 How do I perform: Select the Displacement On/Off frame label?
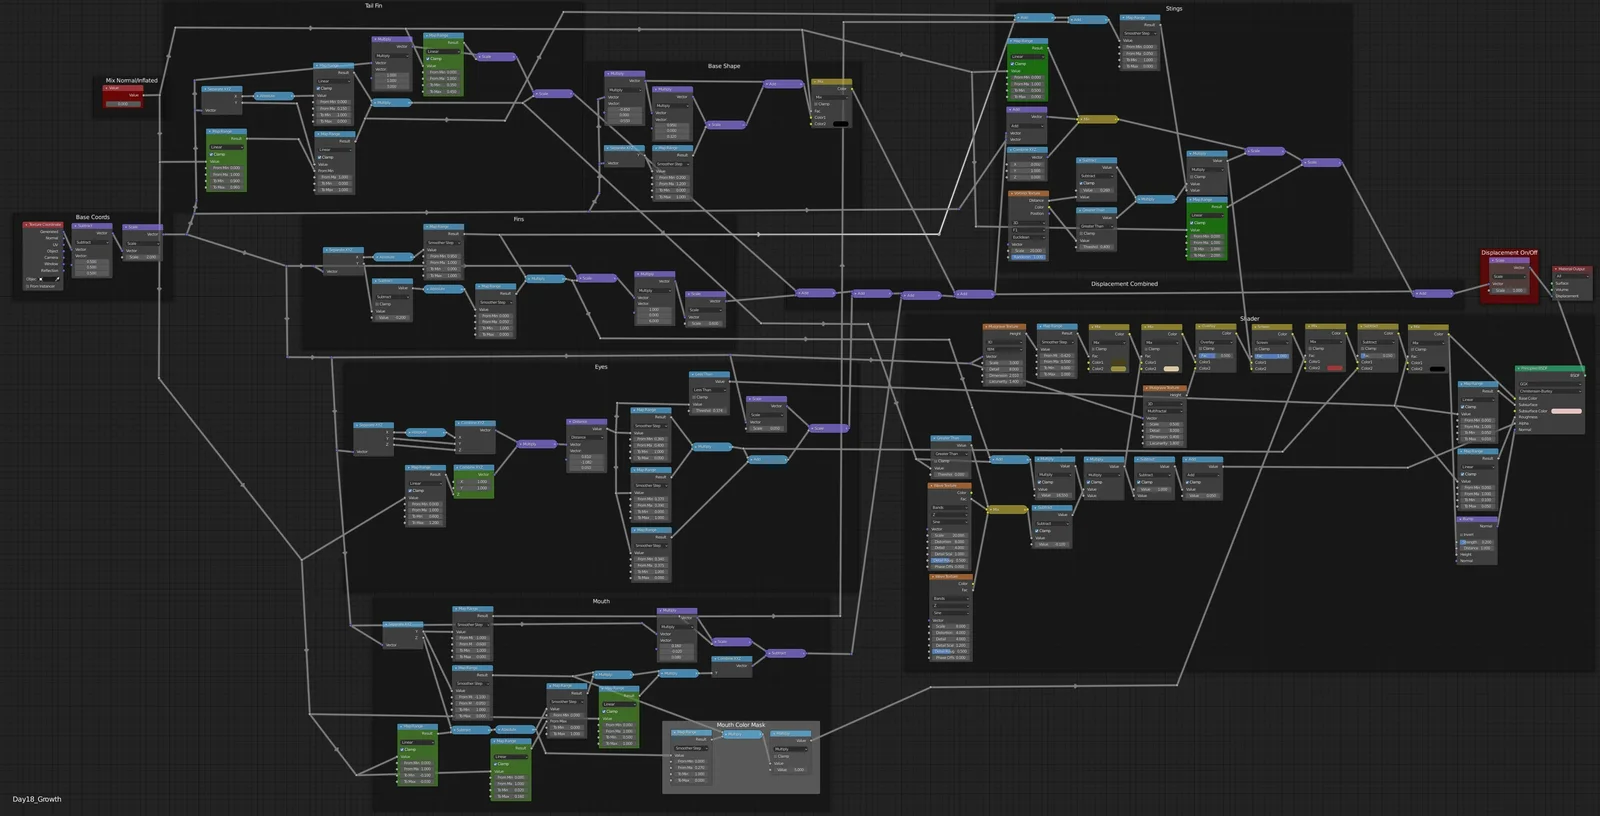pyautogui.click(x=1509, y=253)
